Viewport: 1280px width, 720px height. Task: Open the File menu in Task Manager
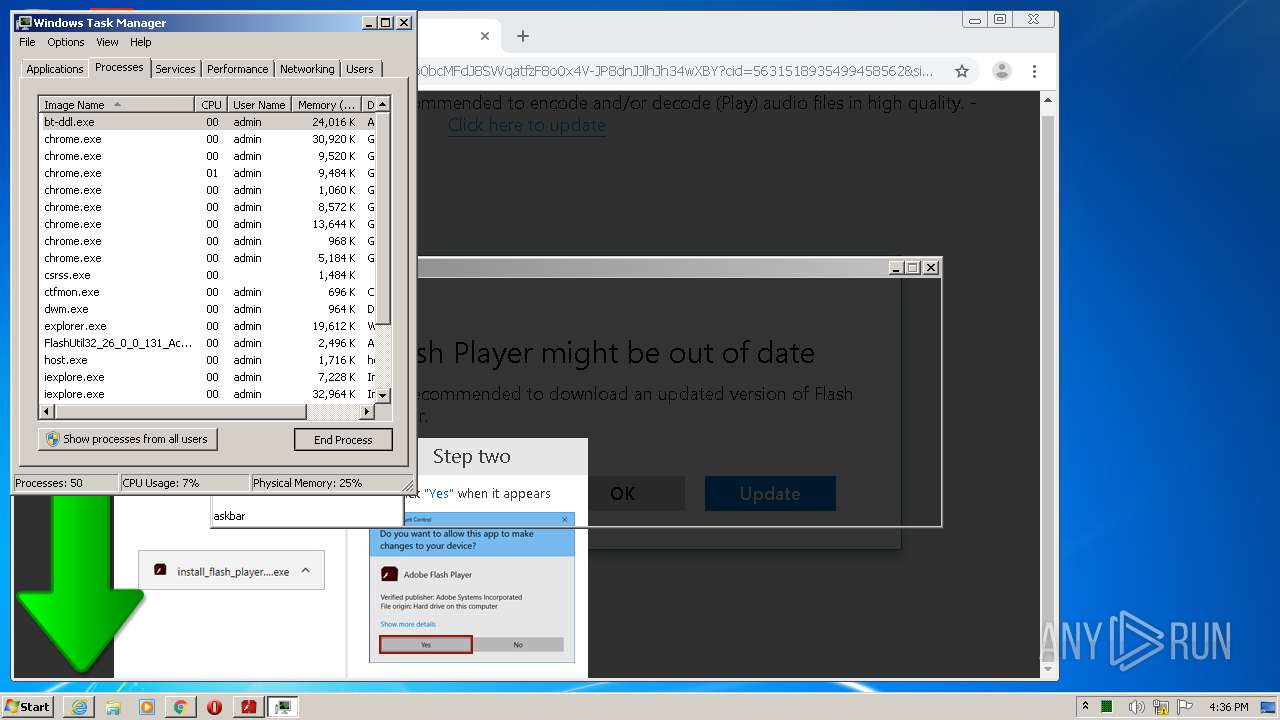[x=27, y=42]
